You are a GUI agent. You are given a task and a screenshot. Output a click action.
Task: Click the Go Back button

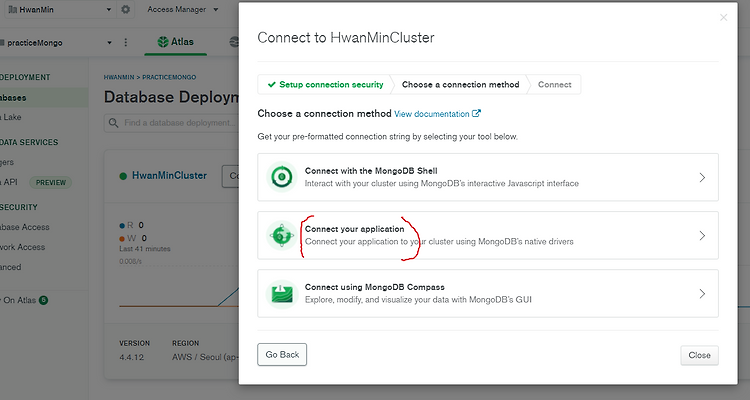(282, 355)
